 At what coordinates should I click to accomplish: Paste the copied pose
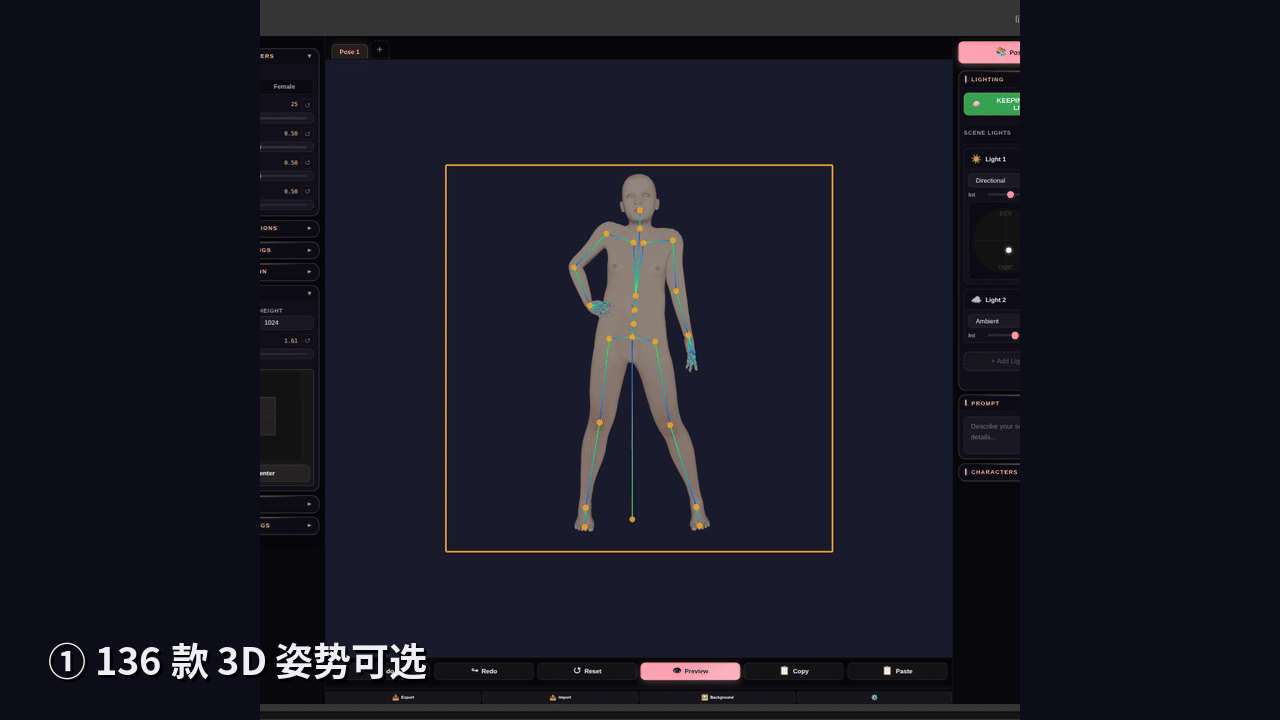[x=897, y=671]
